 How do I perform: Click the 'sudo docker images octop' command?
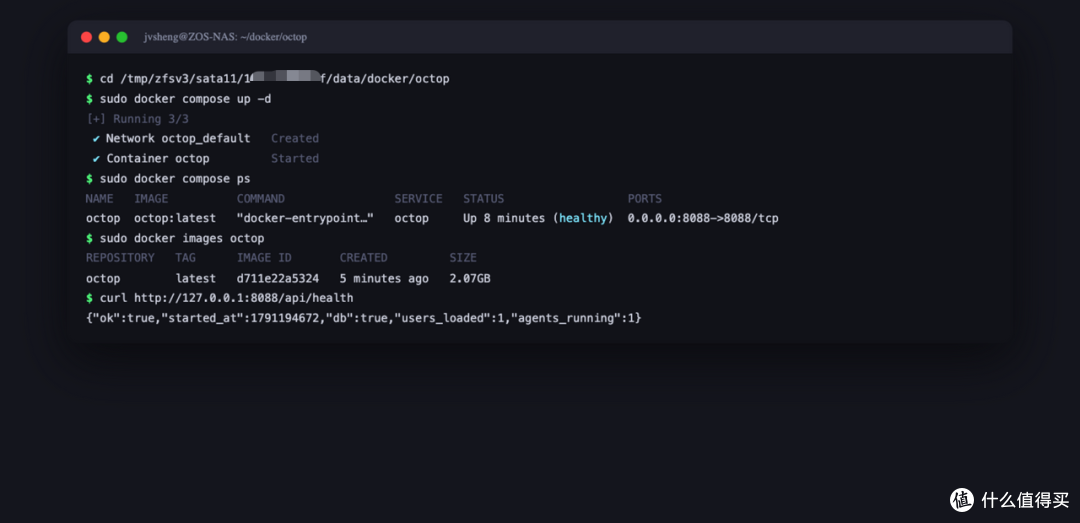(182, 238)
